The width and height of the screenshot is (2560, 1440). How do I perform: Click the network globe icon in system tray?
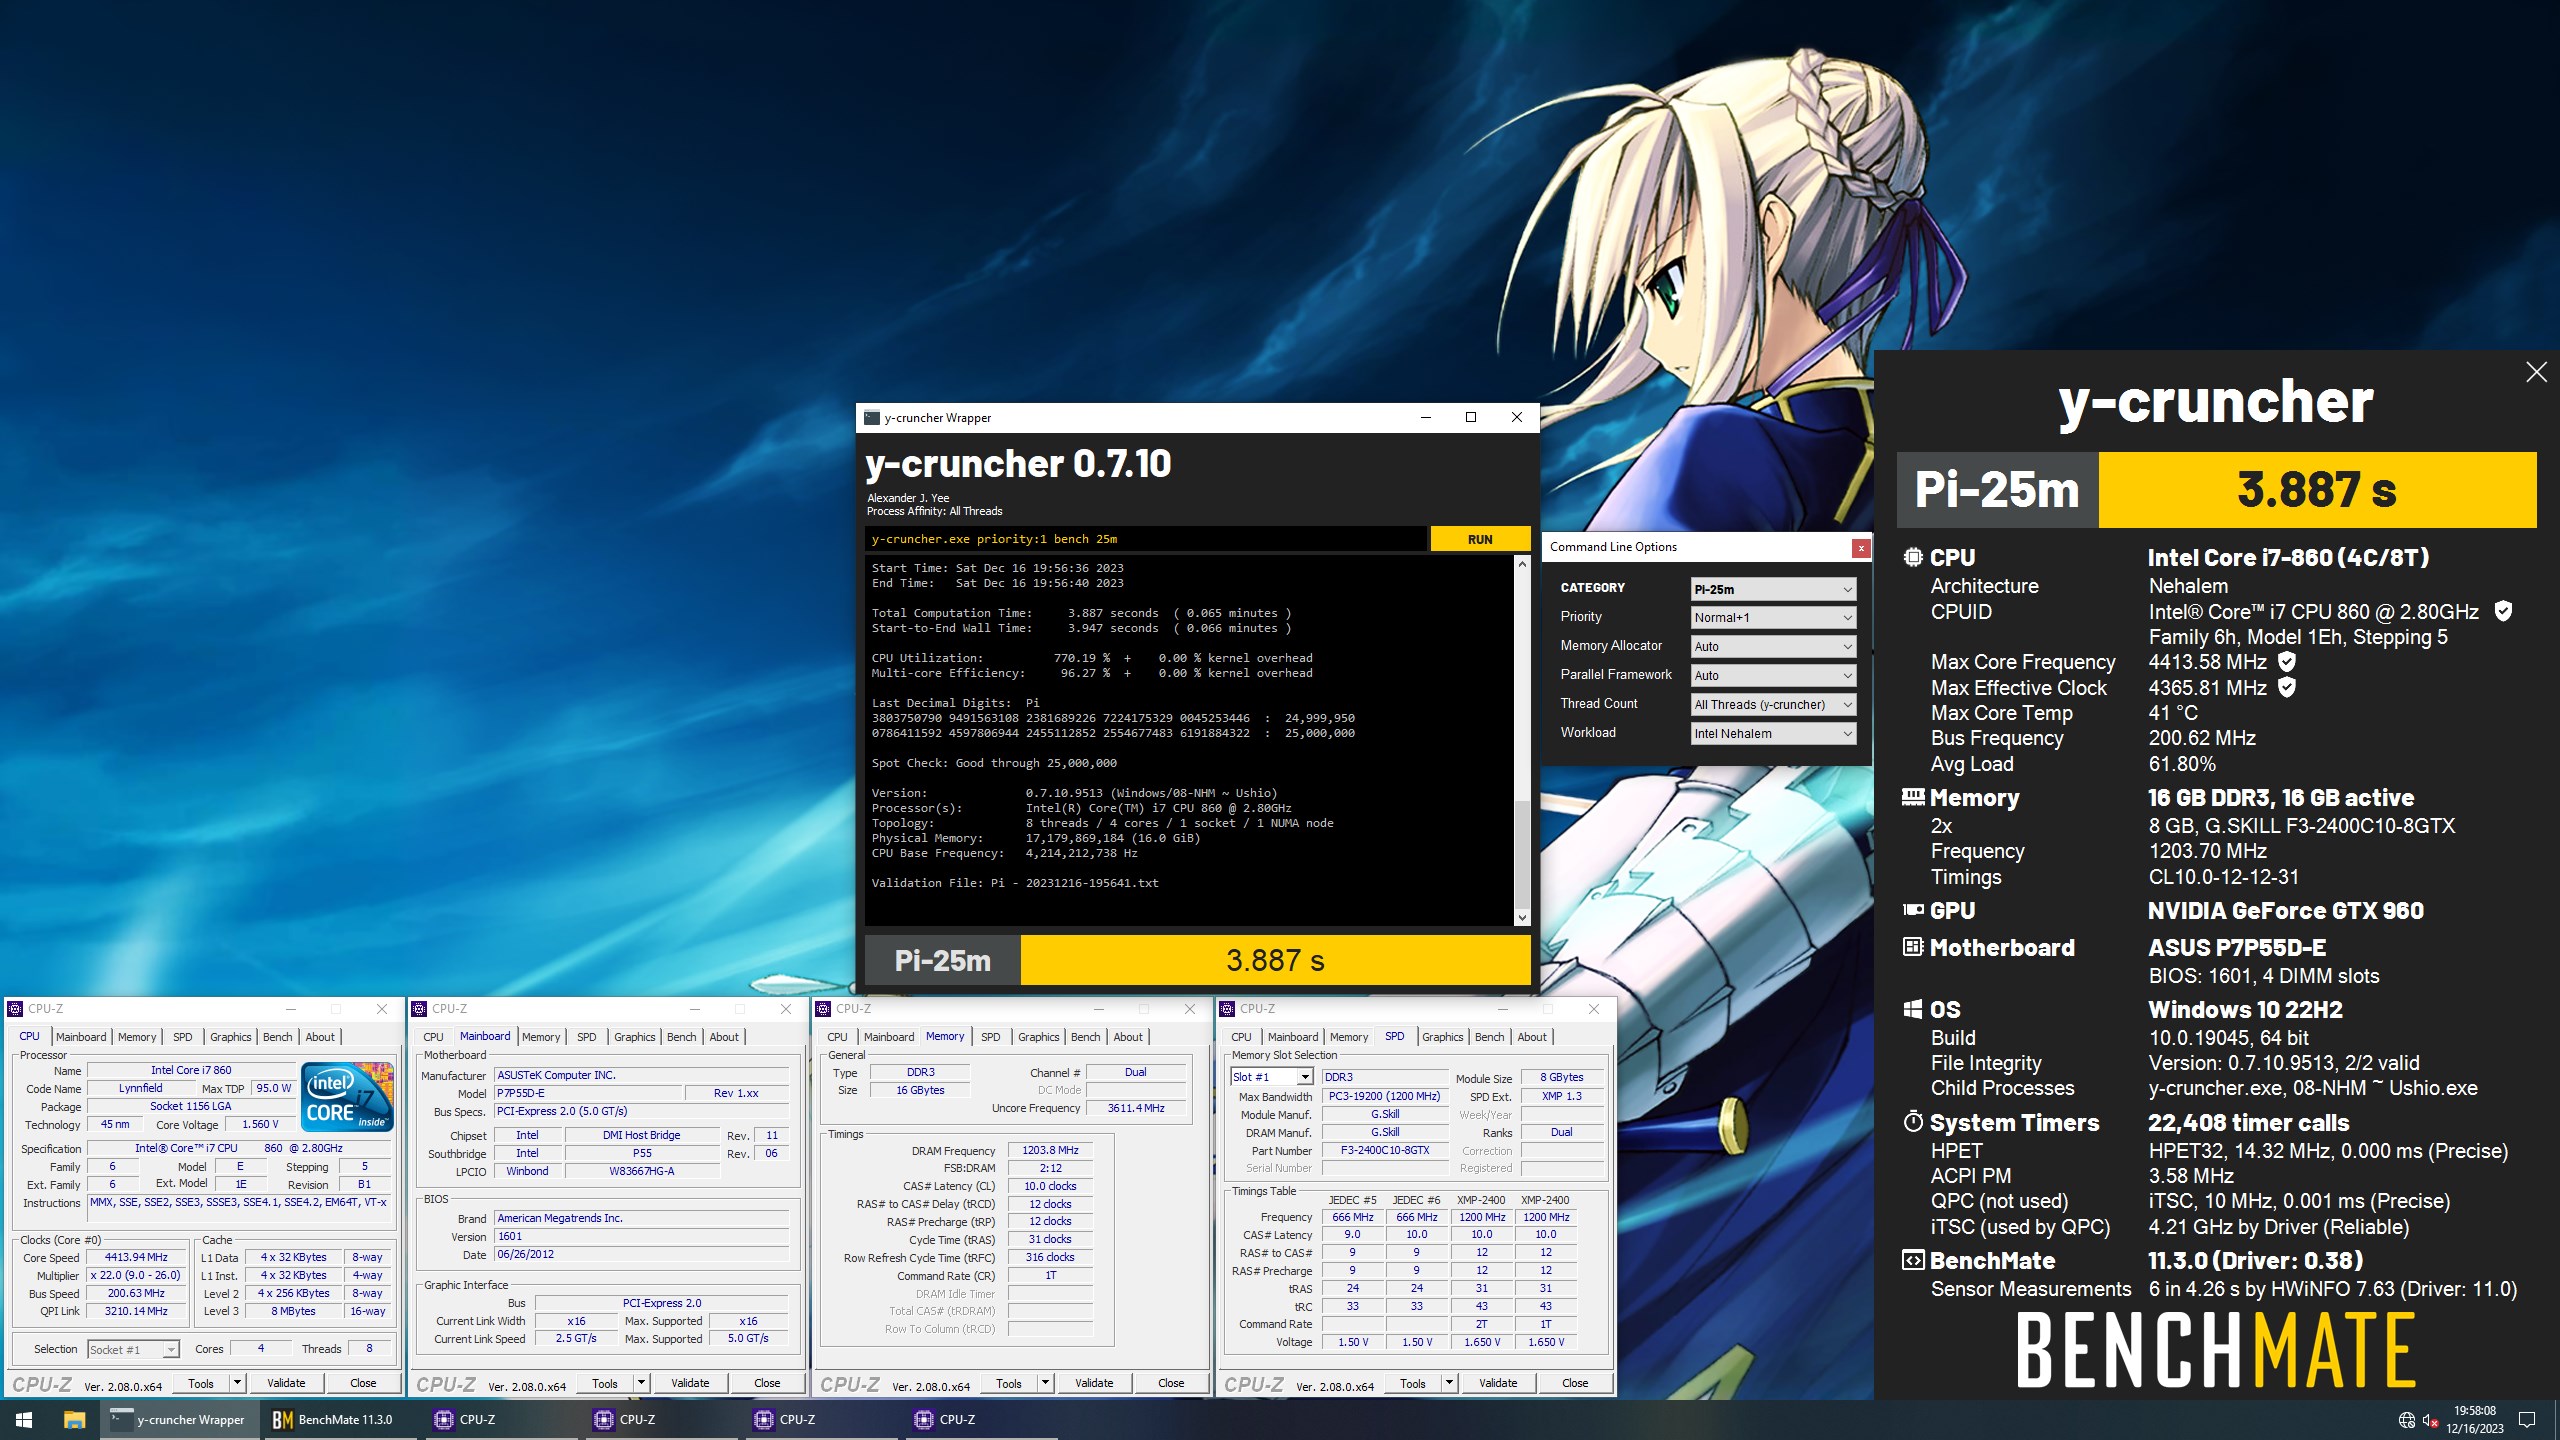(x=2407, y=1420)
